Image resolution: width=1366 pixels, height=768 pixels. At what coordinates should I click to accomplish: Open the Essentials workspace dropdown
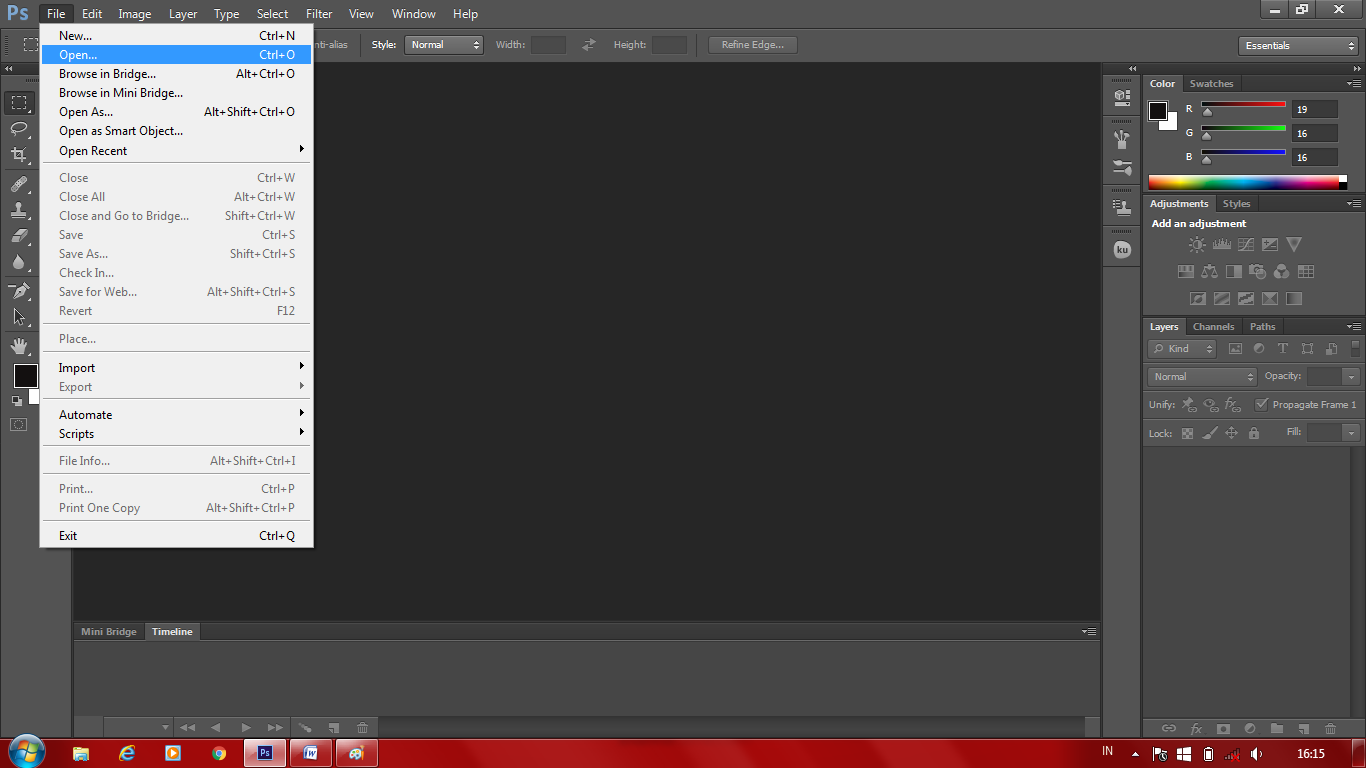click(1298, 46)
